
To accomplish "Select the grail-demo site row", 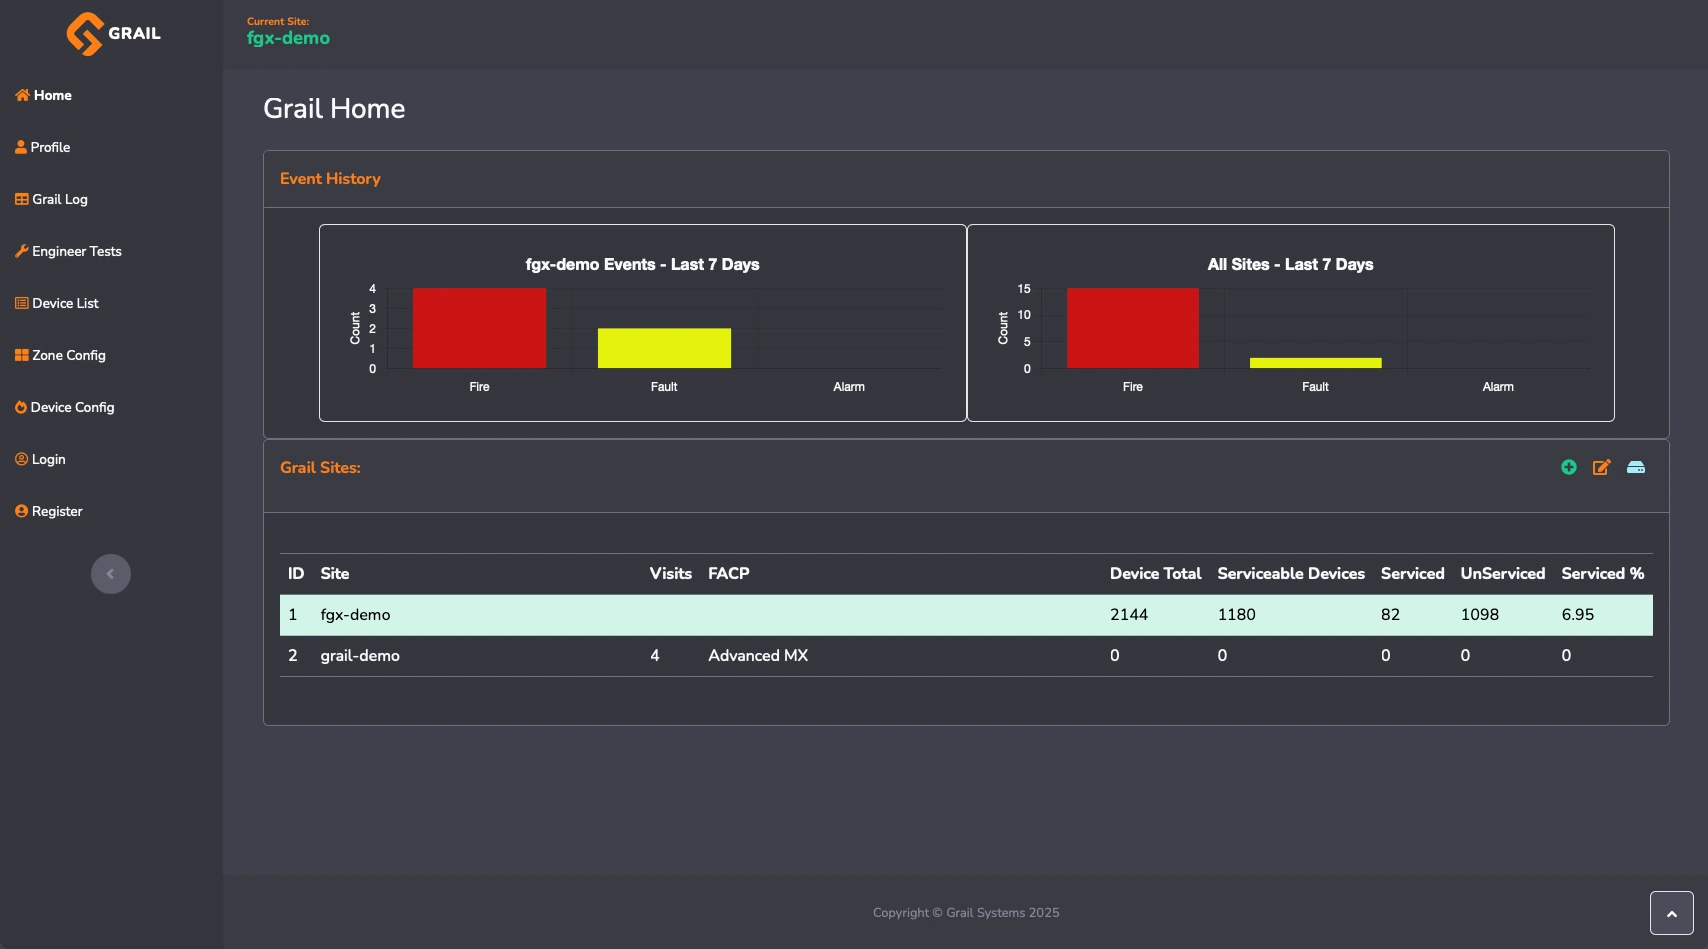I will click(x=360, y=656).
